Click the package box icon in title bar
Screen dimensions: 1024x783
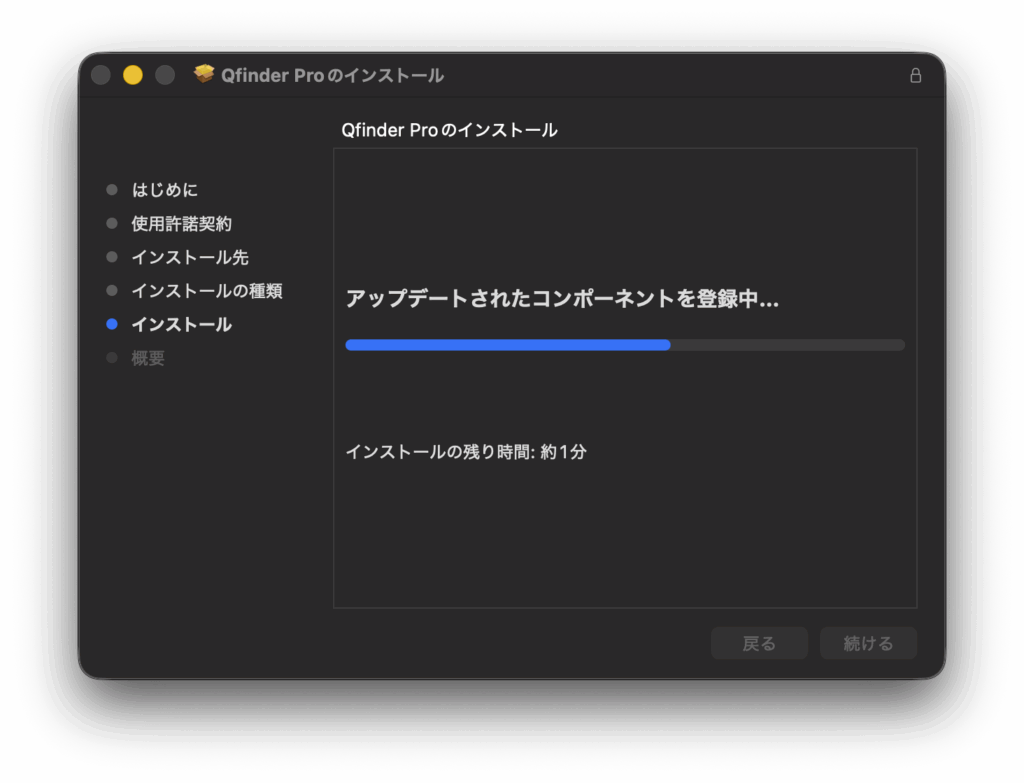point(204,75)
